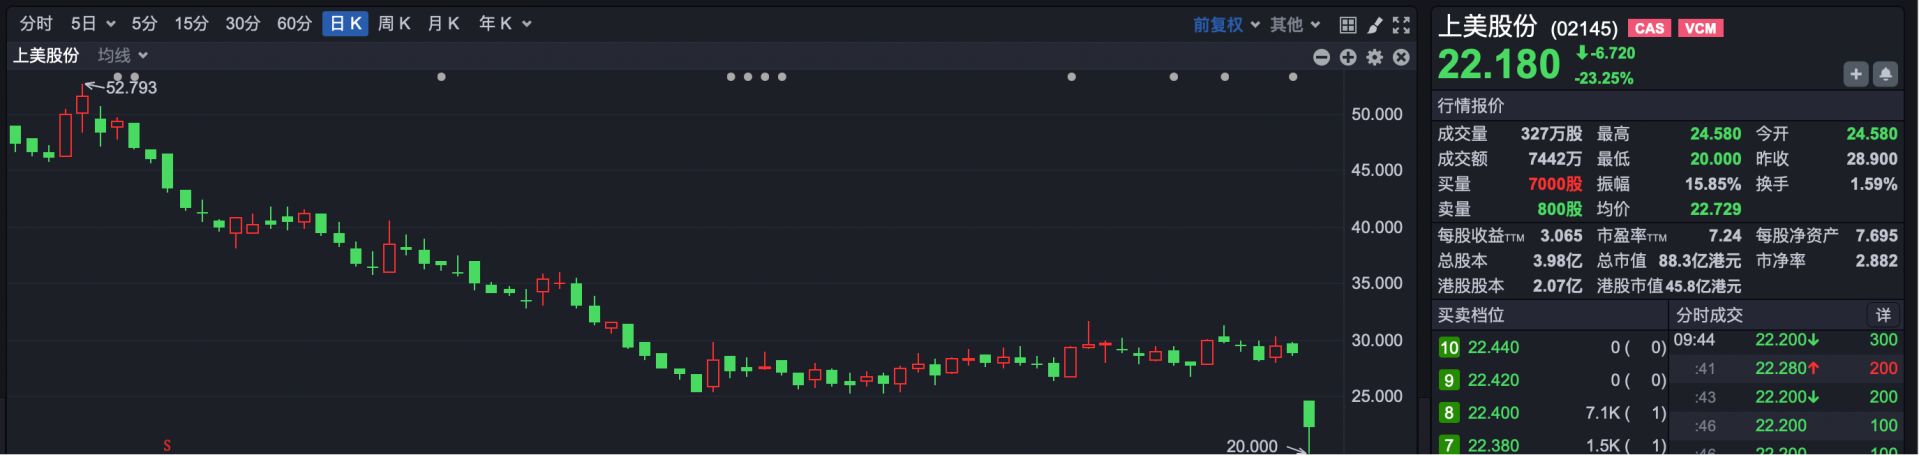Expand the 均线 moving average dropdown

[x=123, y=56]
